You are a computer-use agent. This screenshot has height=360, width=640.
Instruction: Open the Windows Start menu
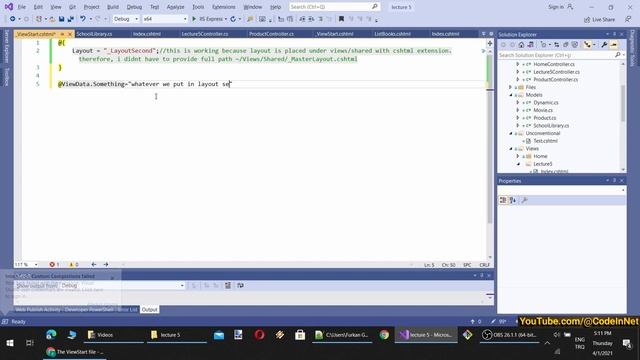pyautogui.click(x=10, y=343)
